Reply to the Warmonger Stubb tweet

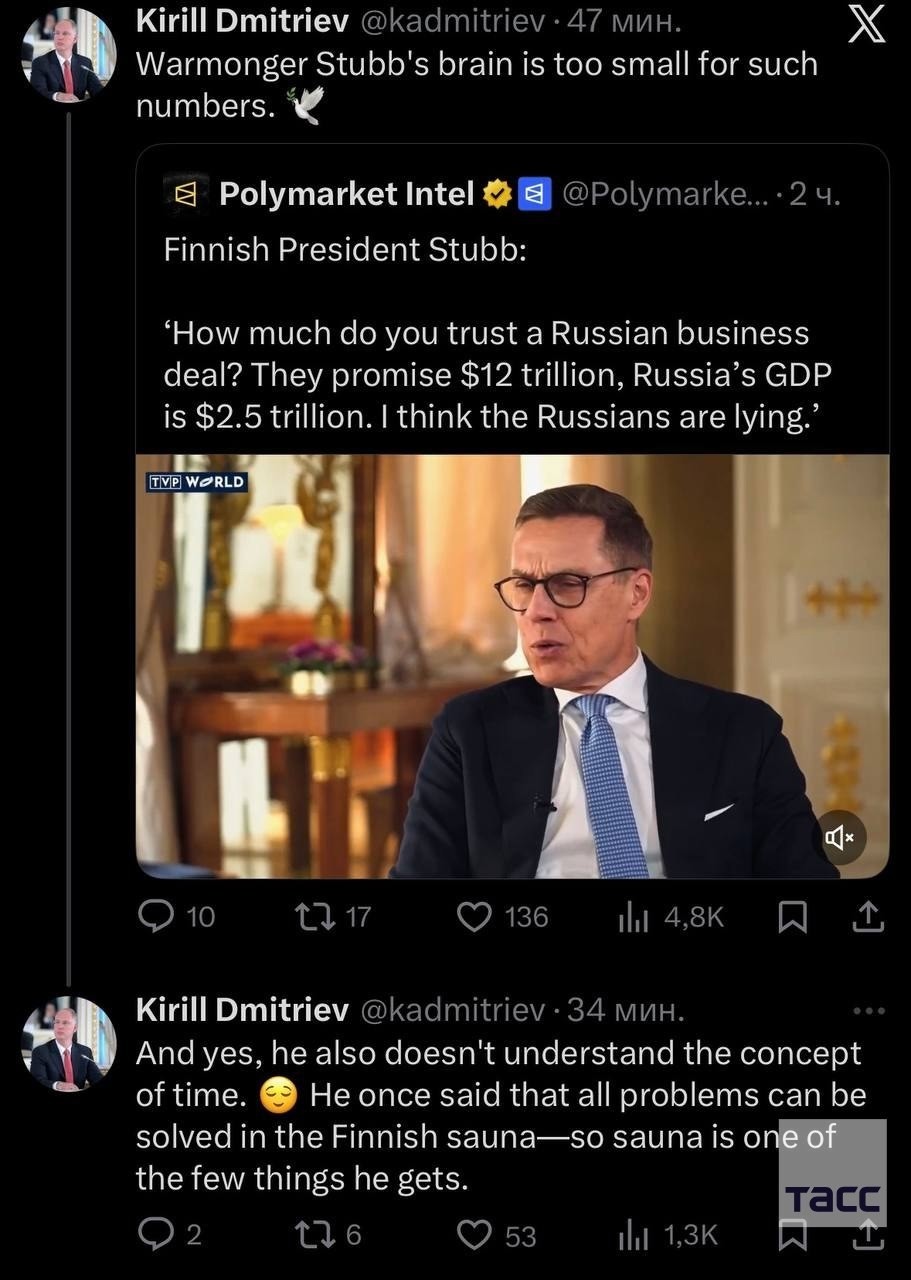click(x=156, y=916)
